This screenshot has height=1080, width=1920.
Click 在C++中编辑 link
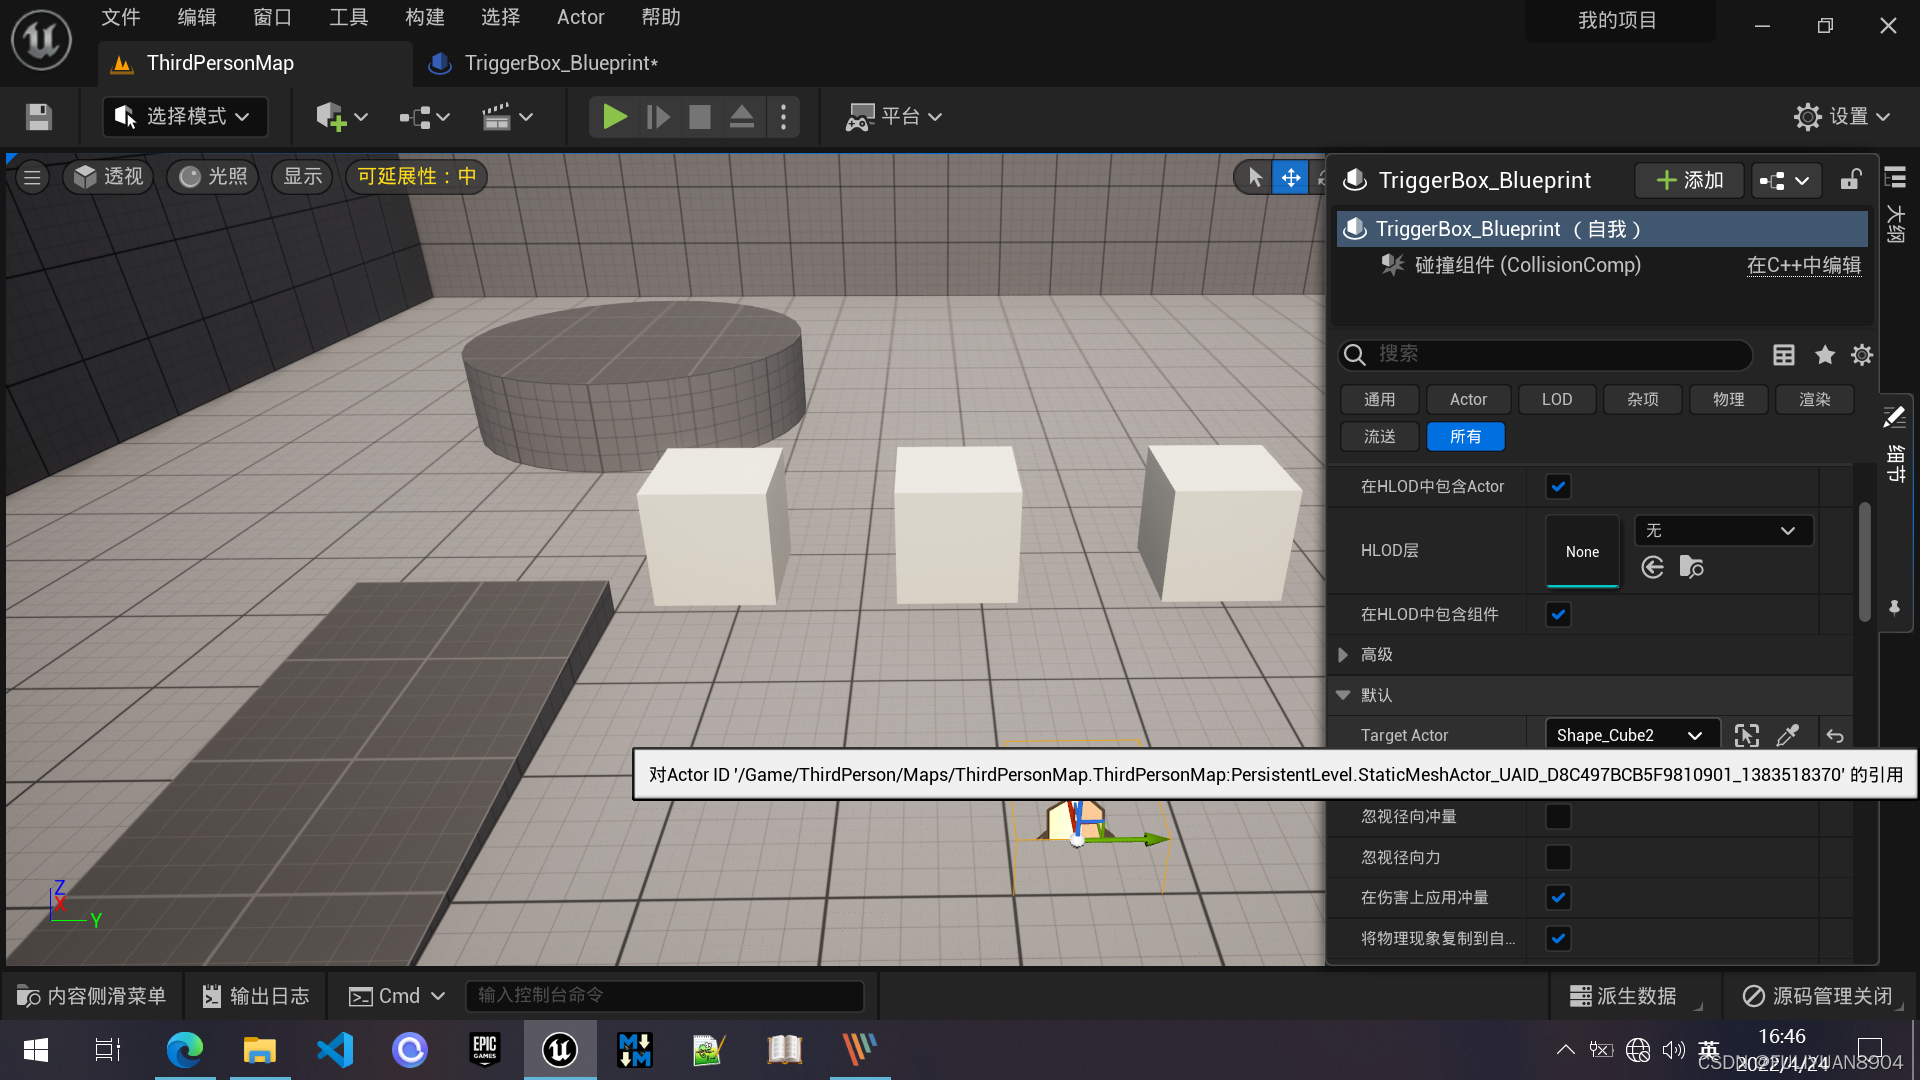tap(1803, 265)
